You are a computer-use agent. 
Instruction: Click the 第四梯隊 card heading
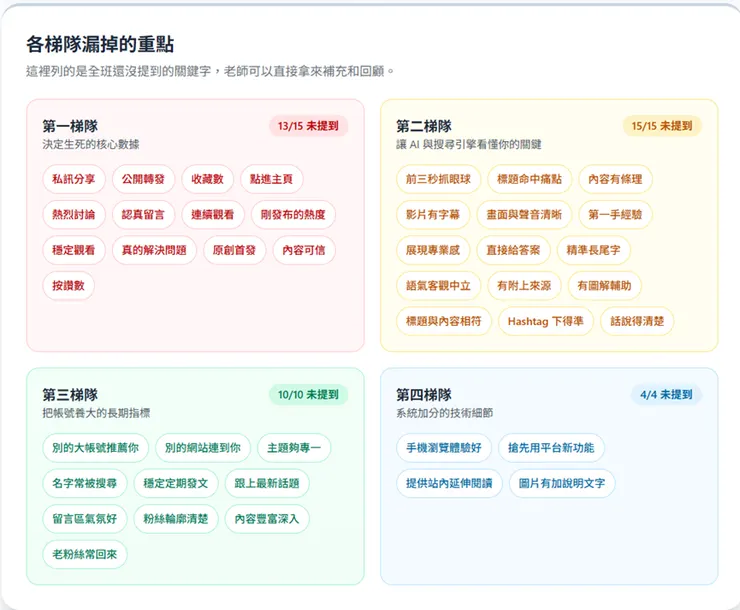424,395
